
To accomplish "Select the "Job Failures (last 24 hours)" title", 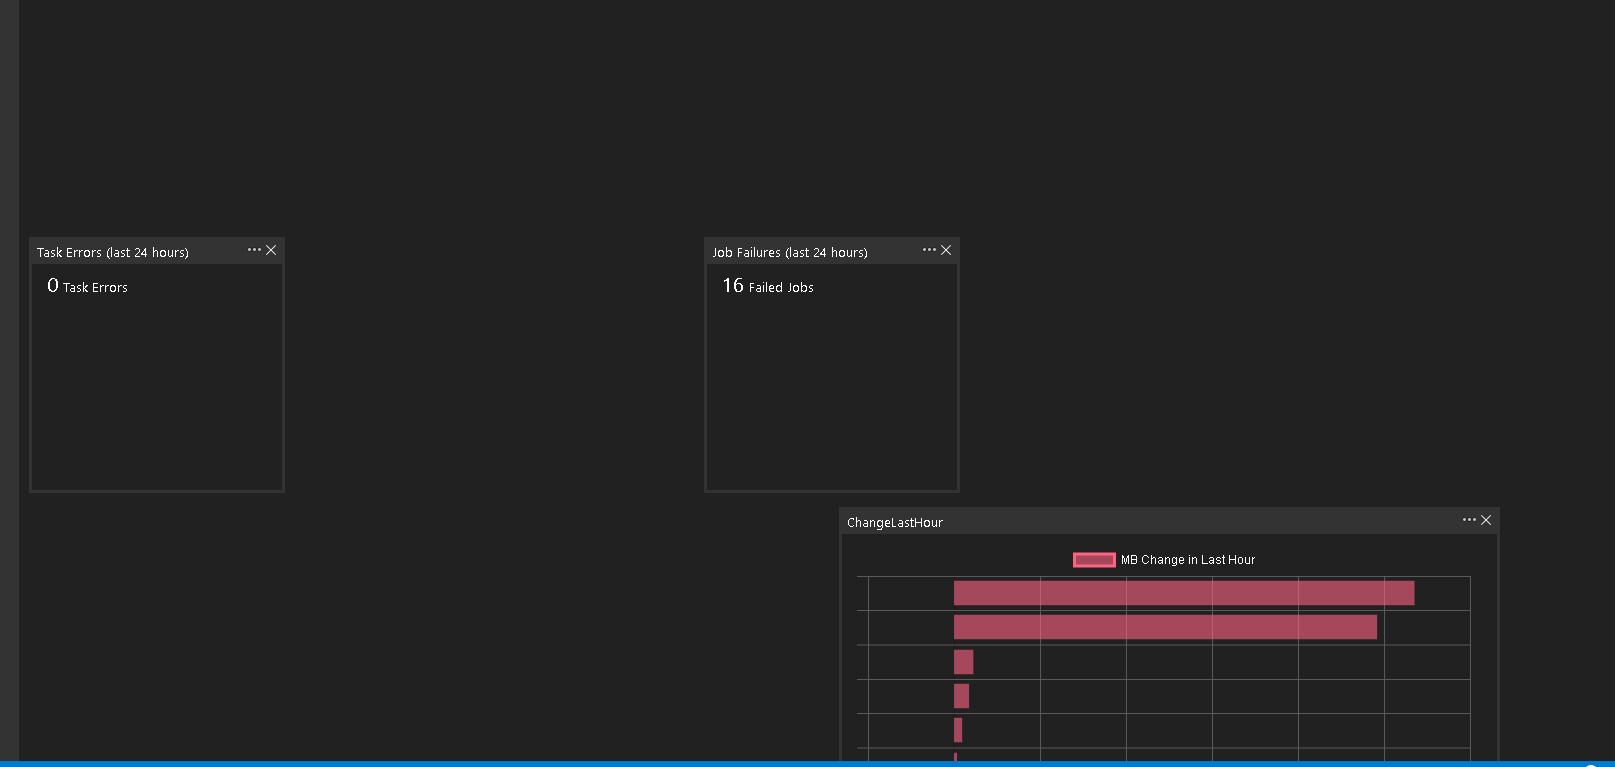I will tap(790, 253).
